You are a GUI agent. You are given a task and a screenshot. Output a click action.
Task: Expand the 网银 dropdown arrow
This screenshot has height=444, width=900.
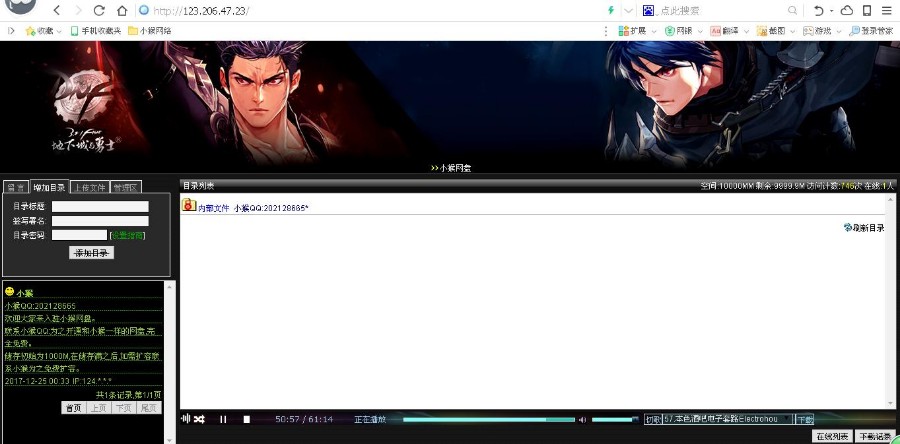(700, 31)
